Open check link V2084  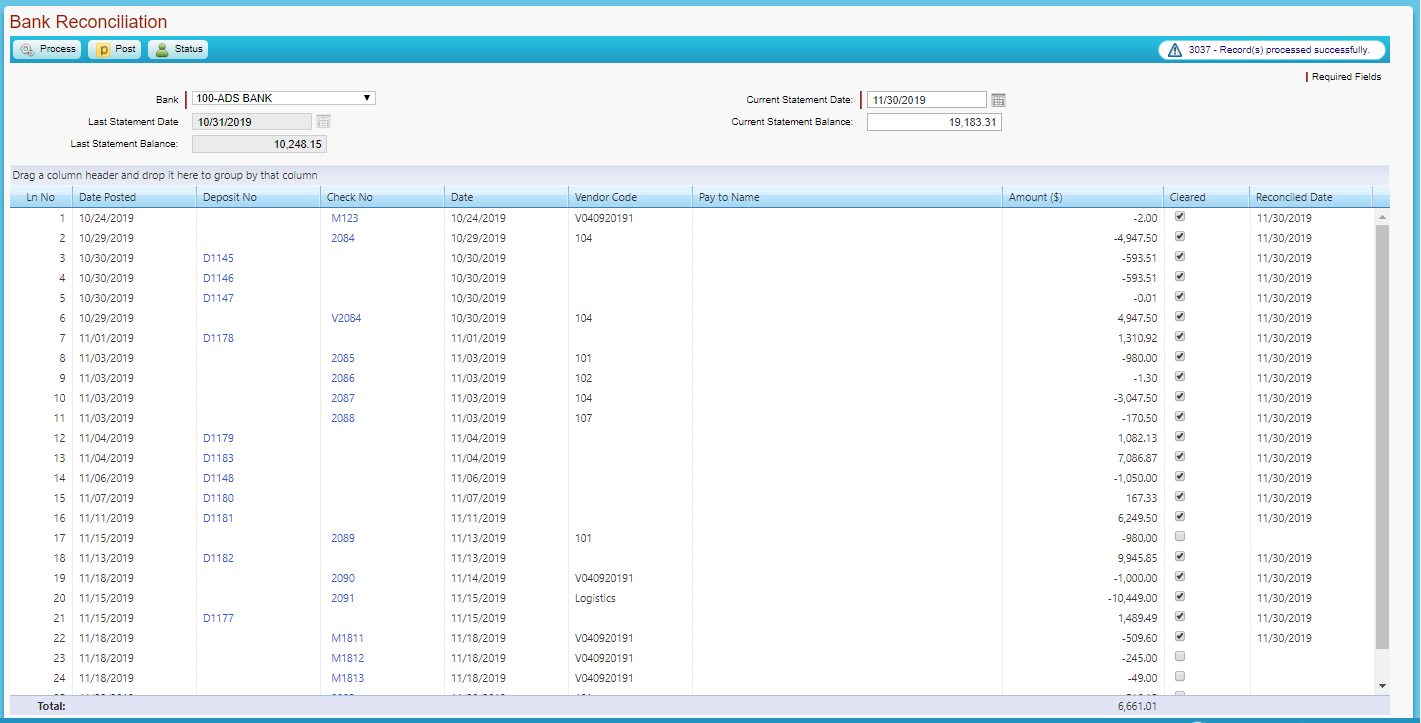346,318
